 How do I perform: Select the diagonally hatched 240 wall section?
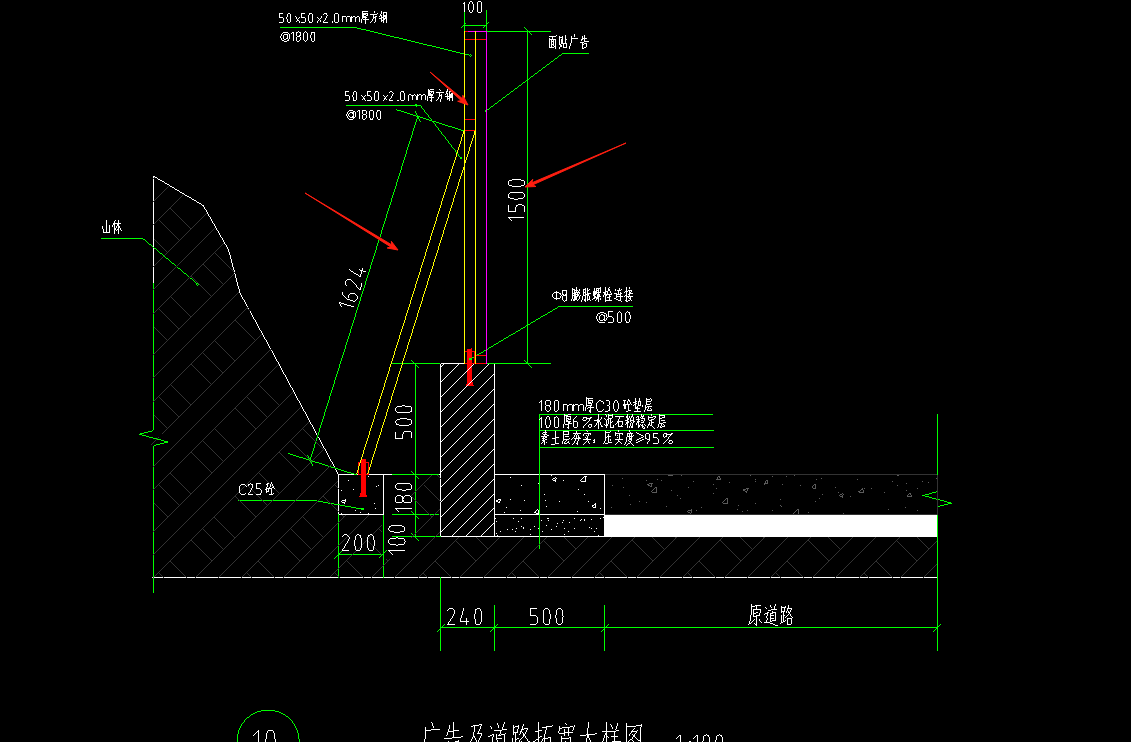[x=467, y=450]
